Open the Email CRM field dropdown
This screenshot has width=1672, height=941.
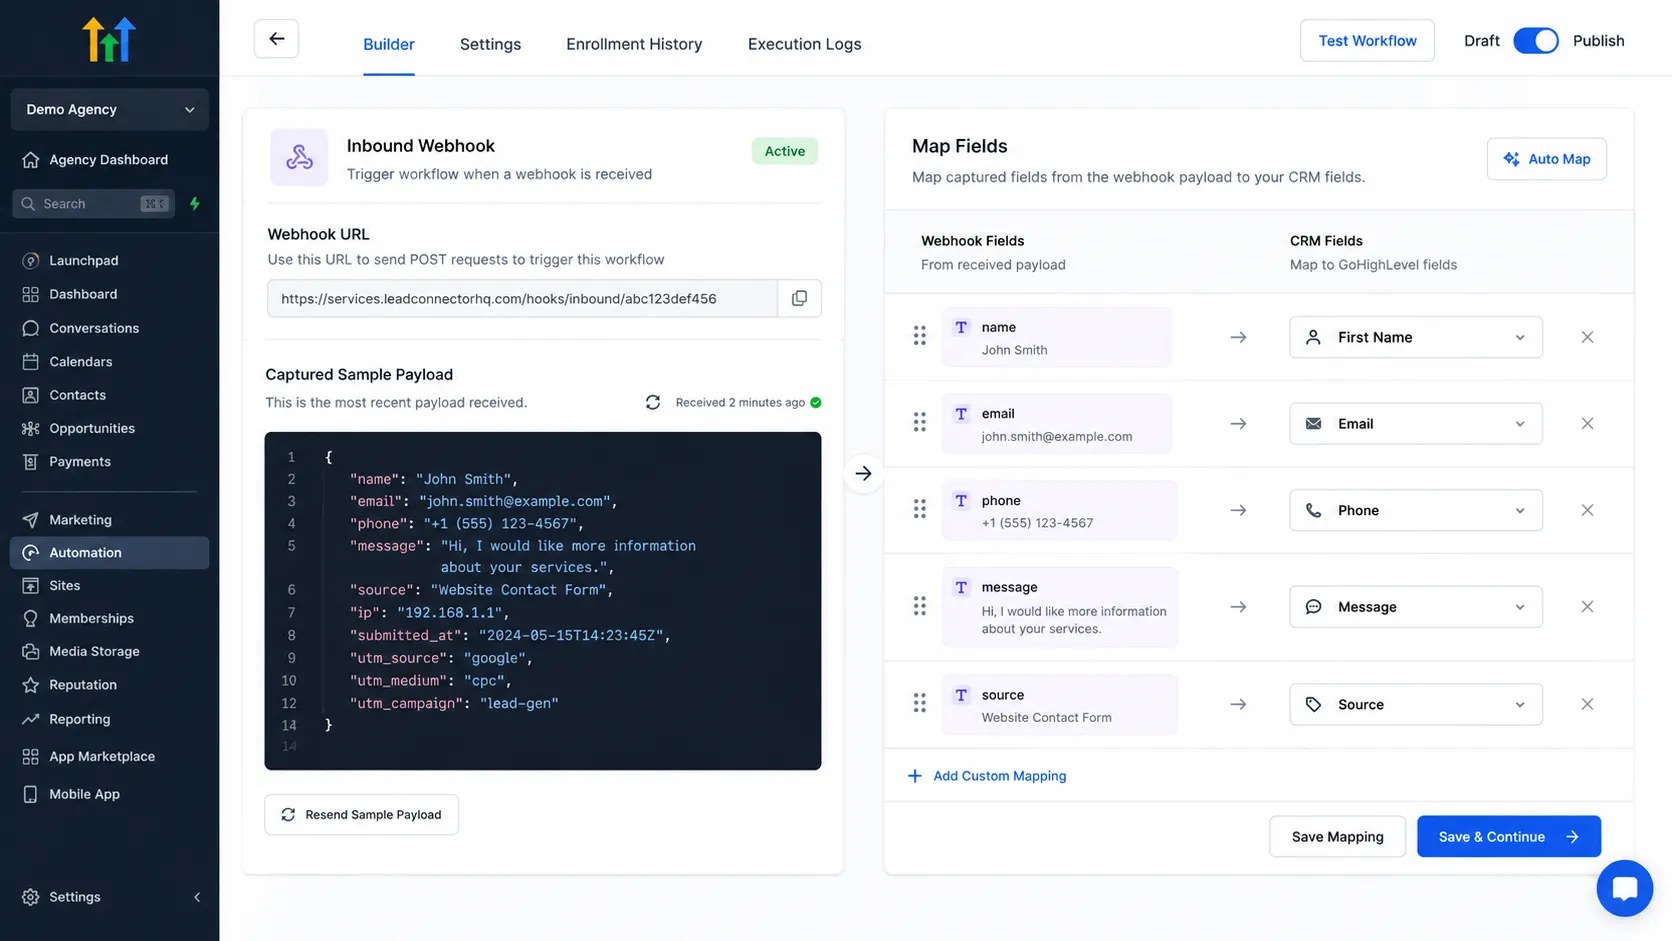[x=1415, y=423]
